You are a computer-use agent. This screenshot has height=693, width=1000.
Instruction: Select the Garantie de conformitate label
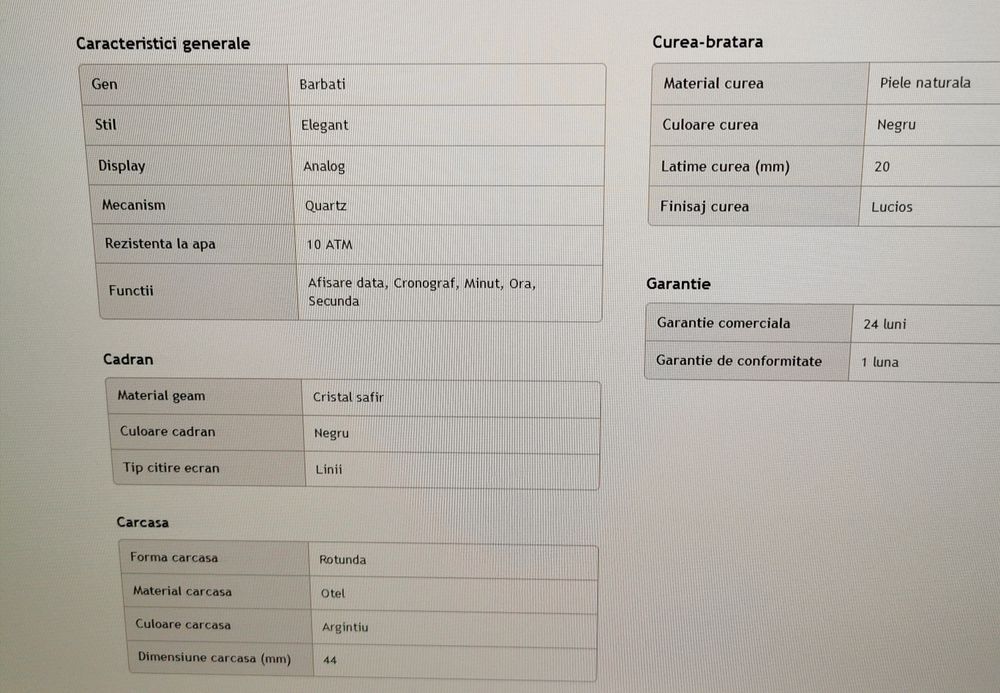[739, 361]
